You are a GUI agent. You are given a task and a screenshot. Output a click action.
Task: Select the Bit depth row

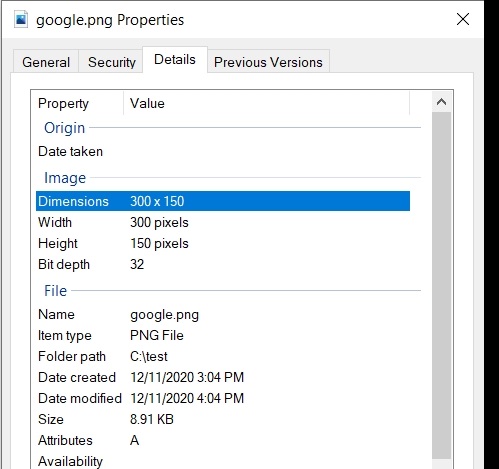click(x=223, y=264)
